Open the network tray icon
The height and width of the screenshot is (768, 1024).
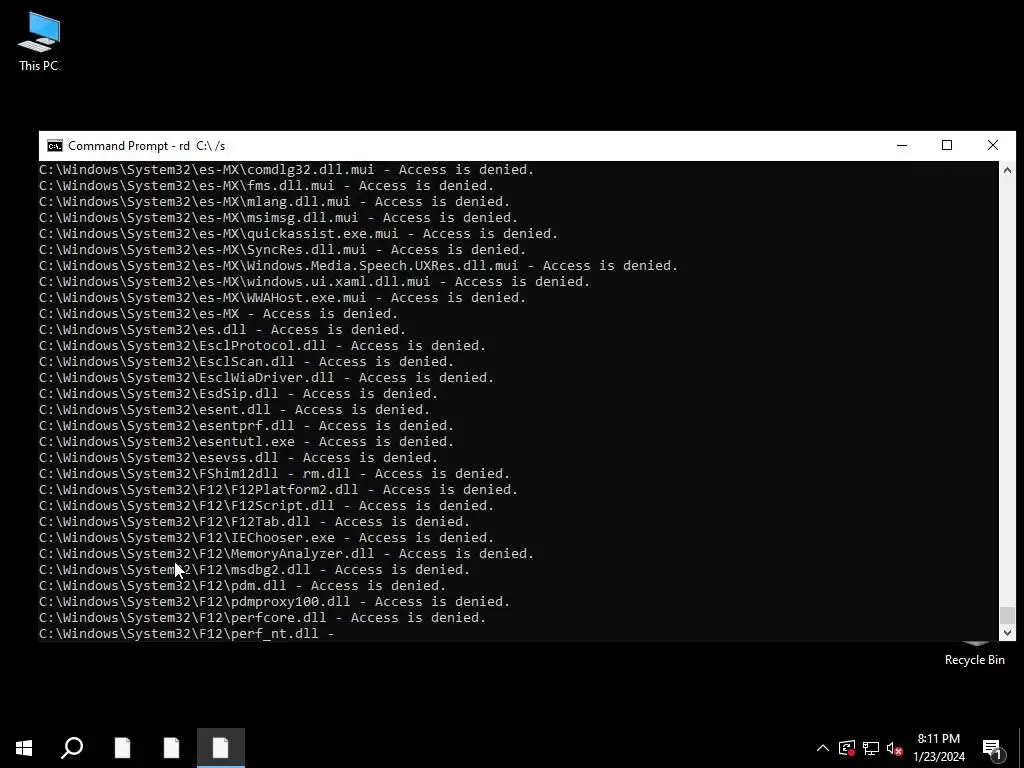871,748
